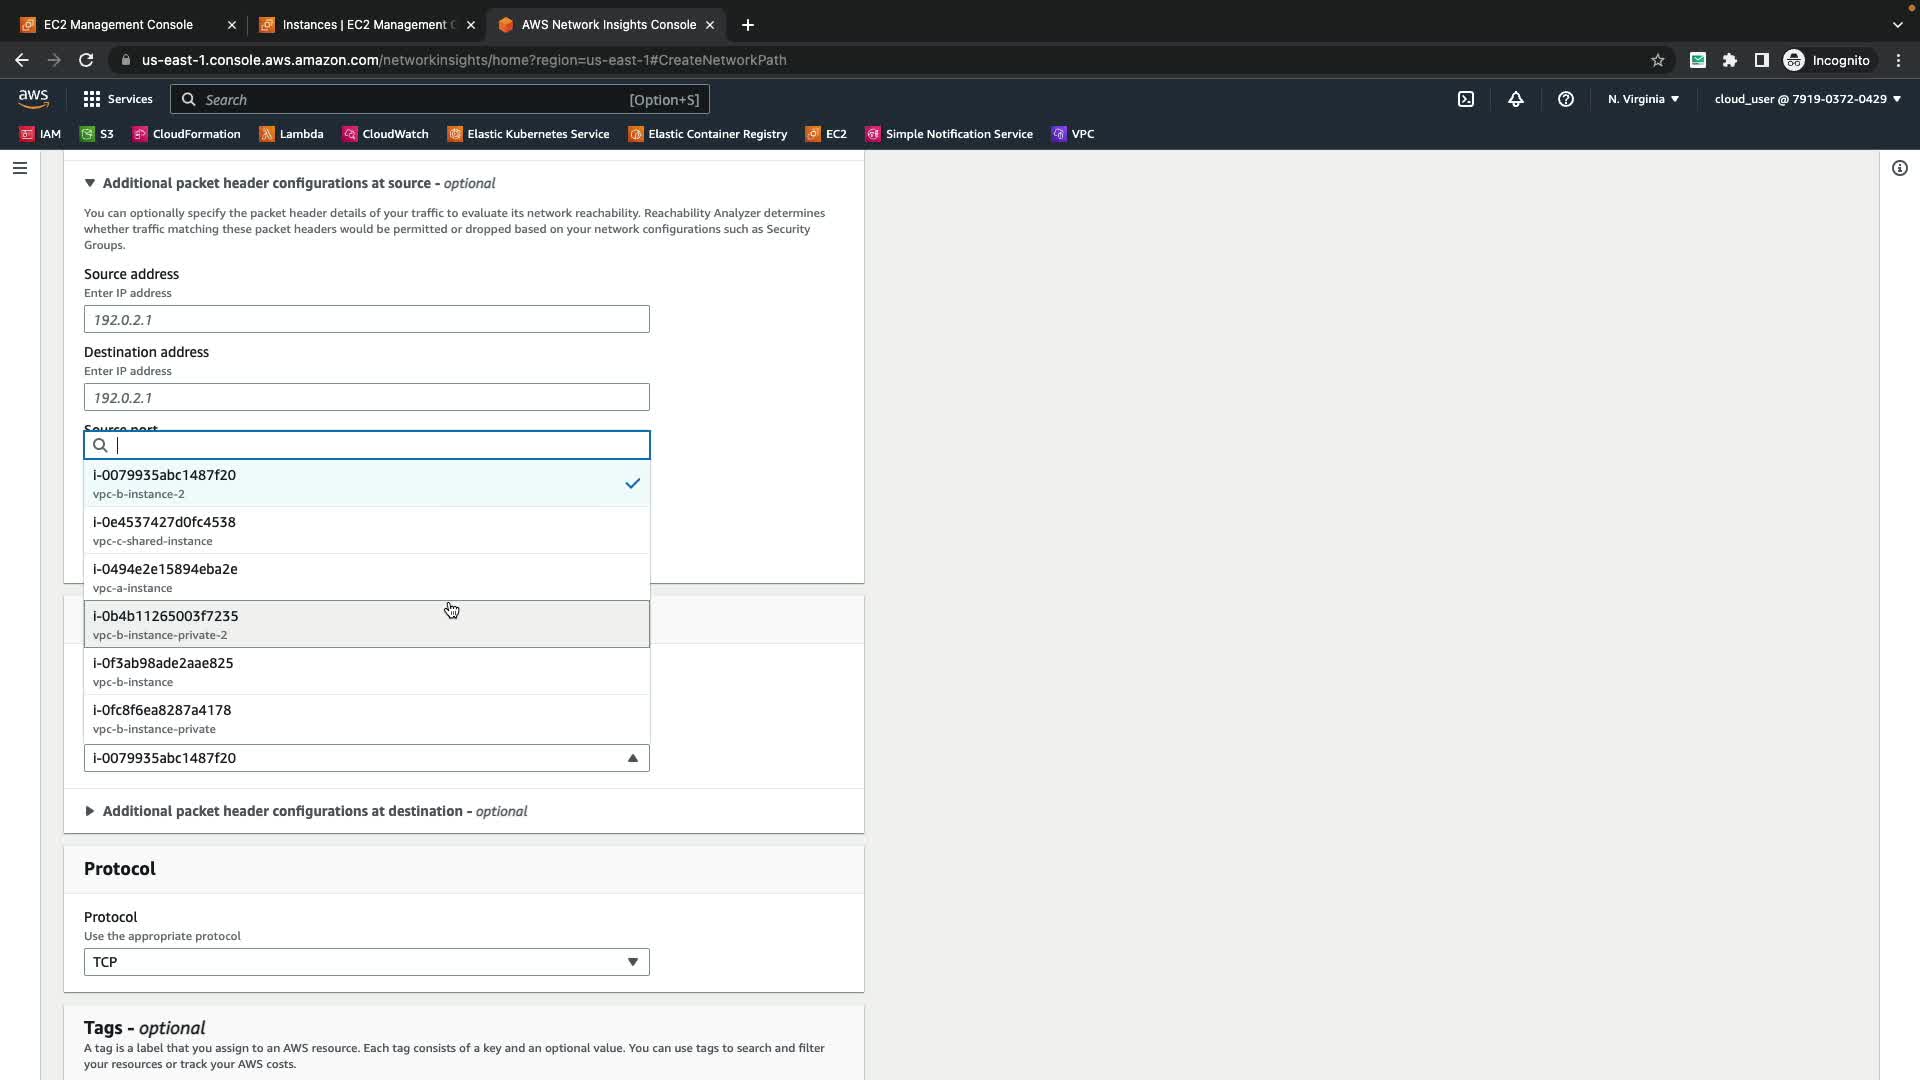Open the help question mark icon

tap(1565, 99)
